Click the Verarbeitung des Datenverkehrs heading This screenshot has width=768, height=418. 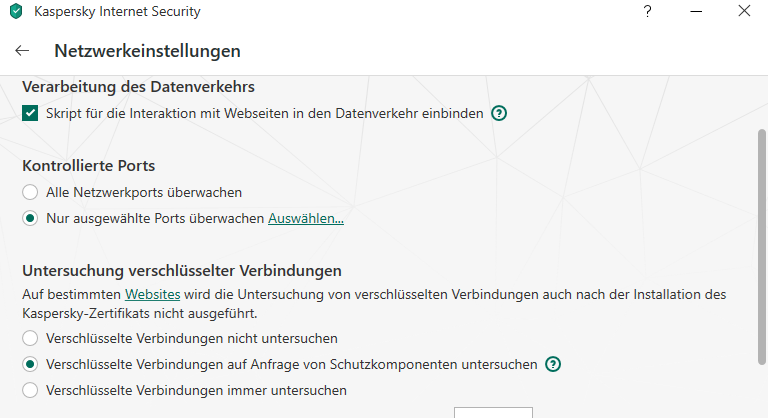(139, 87)
